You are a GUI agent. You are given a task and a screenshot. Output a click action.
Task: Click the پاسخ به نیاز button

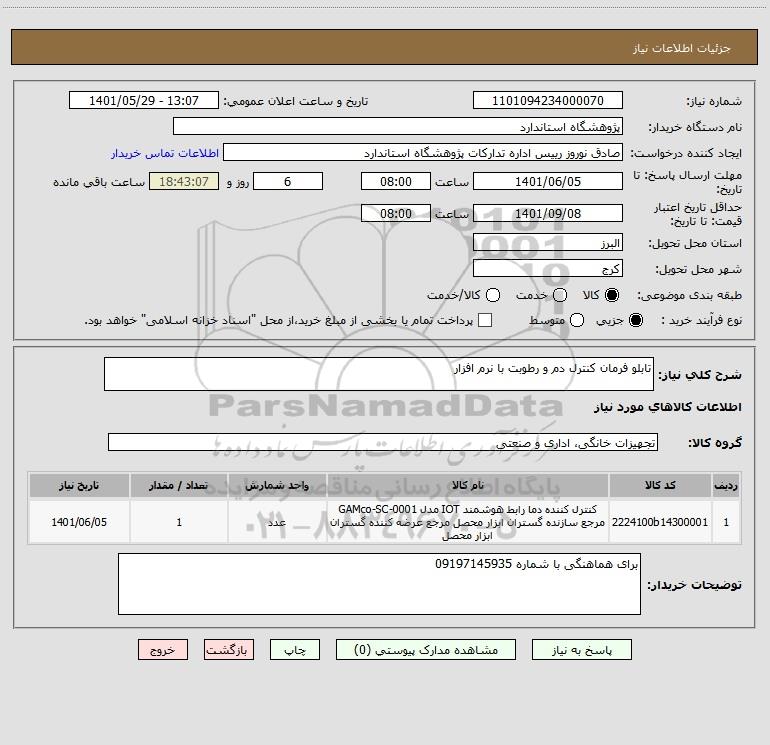click(582, 650)
